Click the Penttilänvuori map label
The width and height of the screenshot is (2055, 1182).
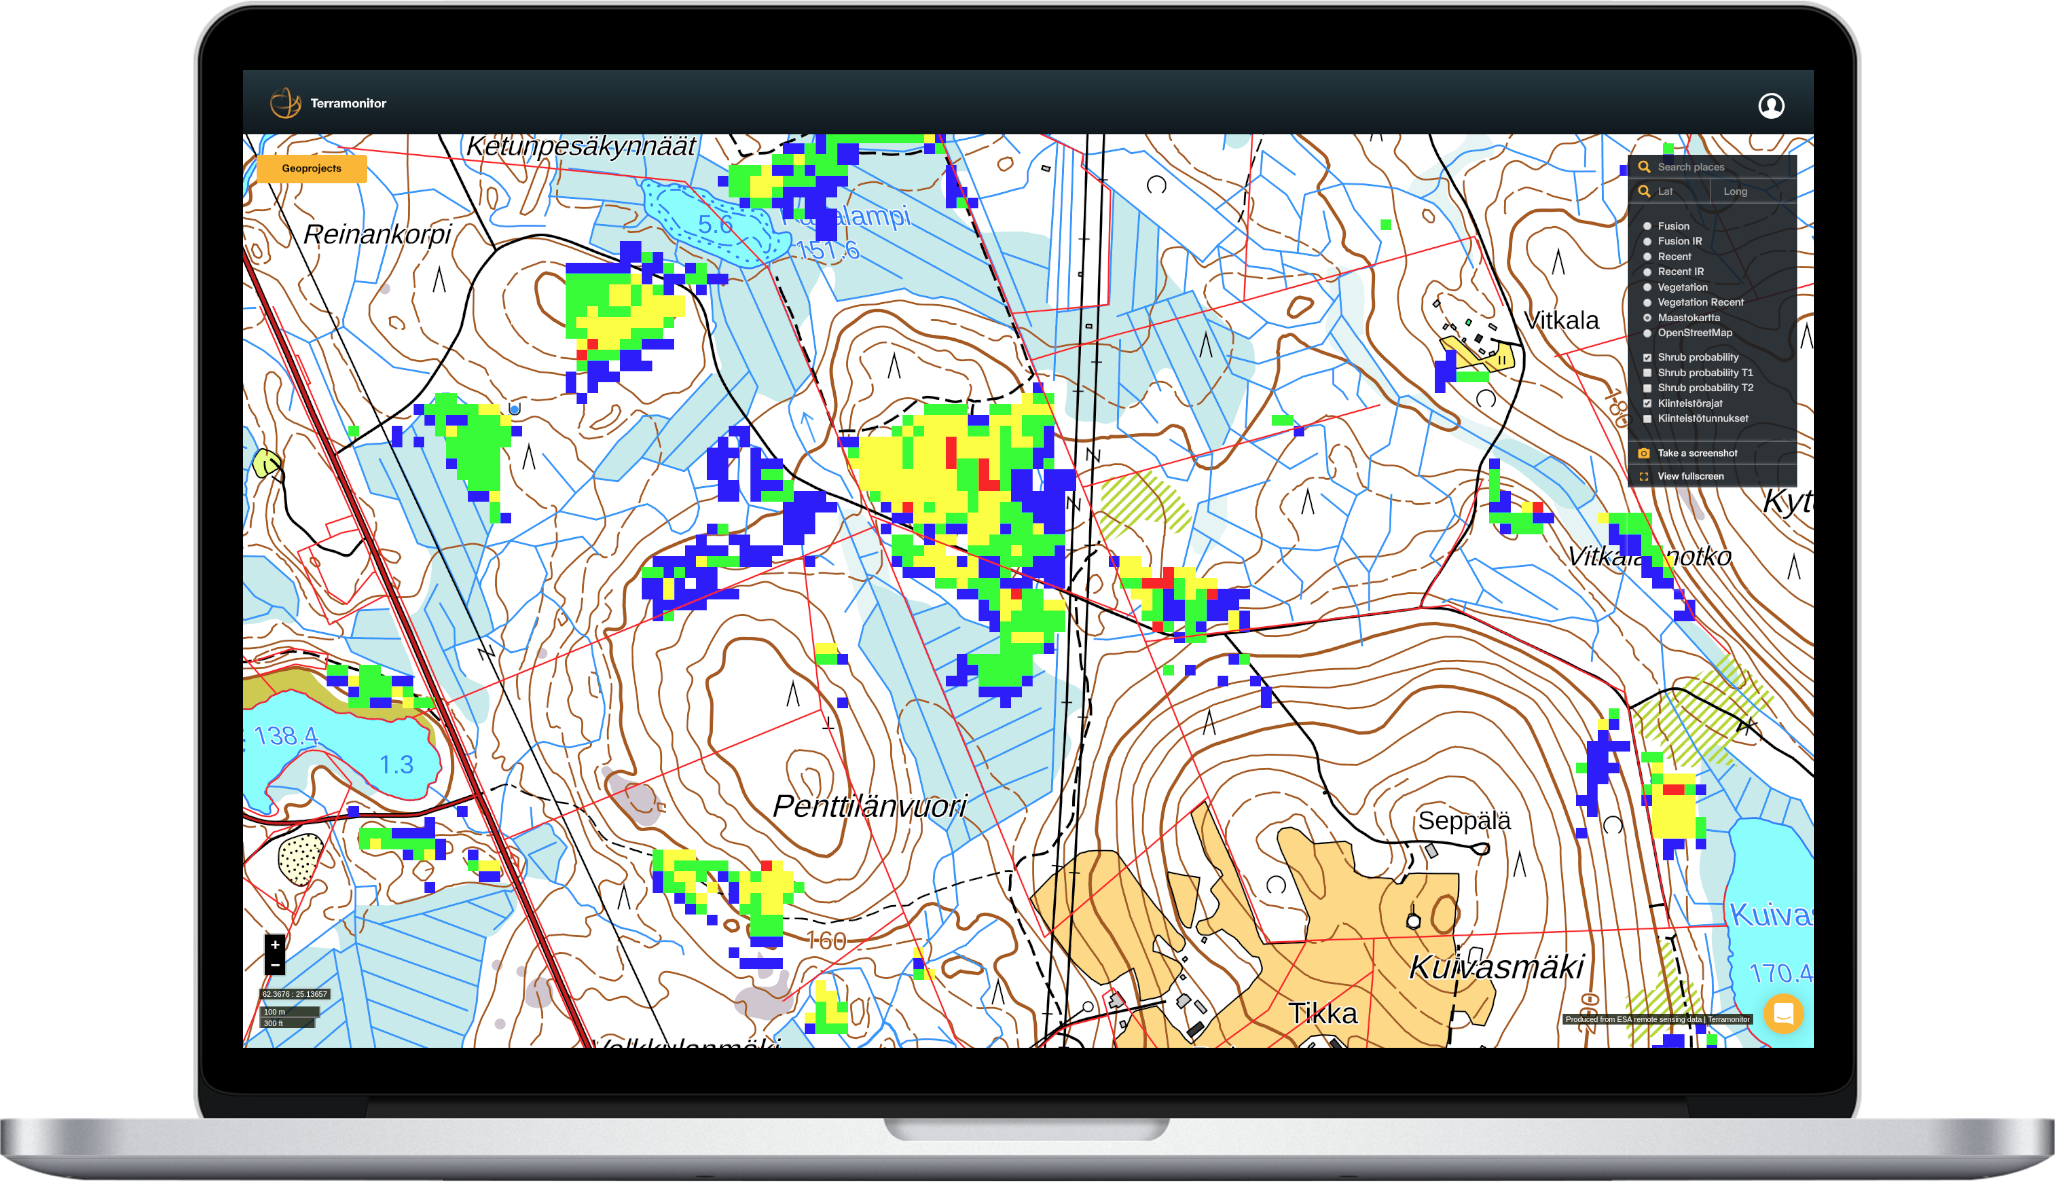coord(870,806)
